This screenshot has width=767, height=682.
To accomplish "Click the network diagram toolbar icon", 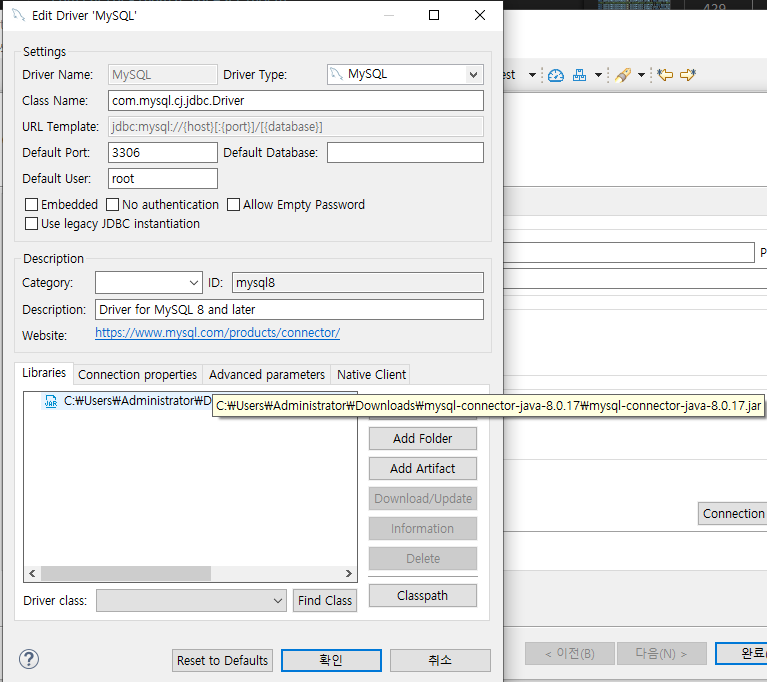I will coord(579,75).
